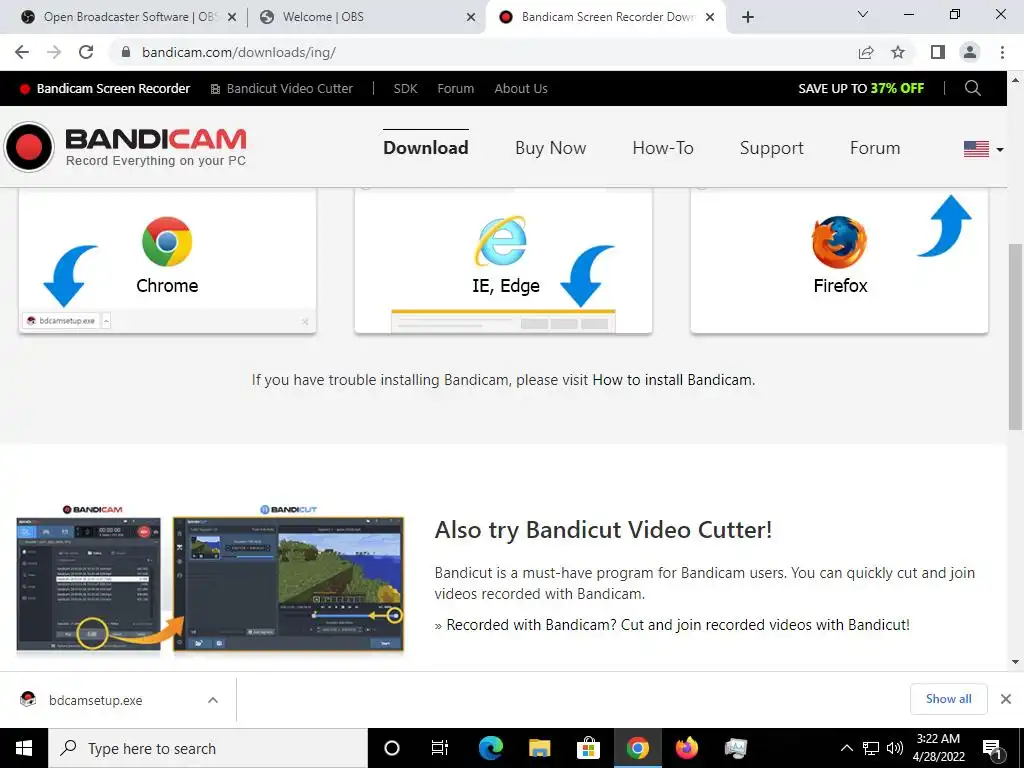Open Chrome side panel icon
The image size is (1024, 768).
(x=938, y=52)
